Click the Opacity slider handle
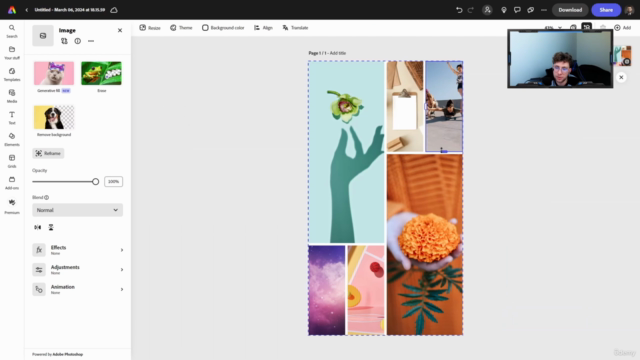The width and height of the screenshot is (640, 360). coord(96,182)
